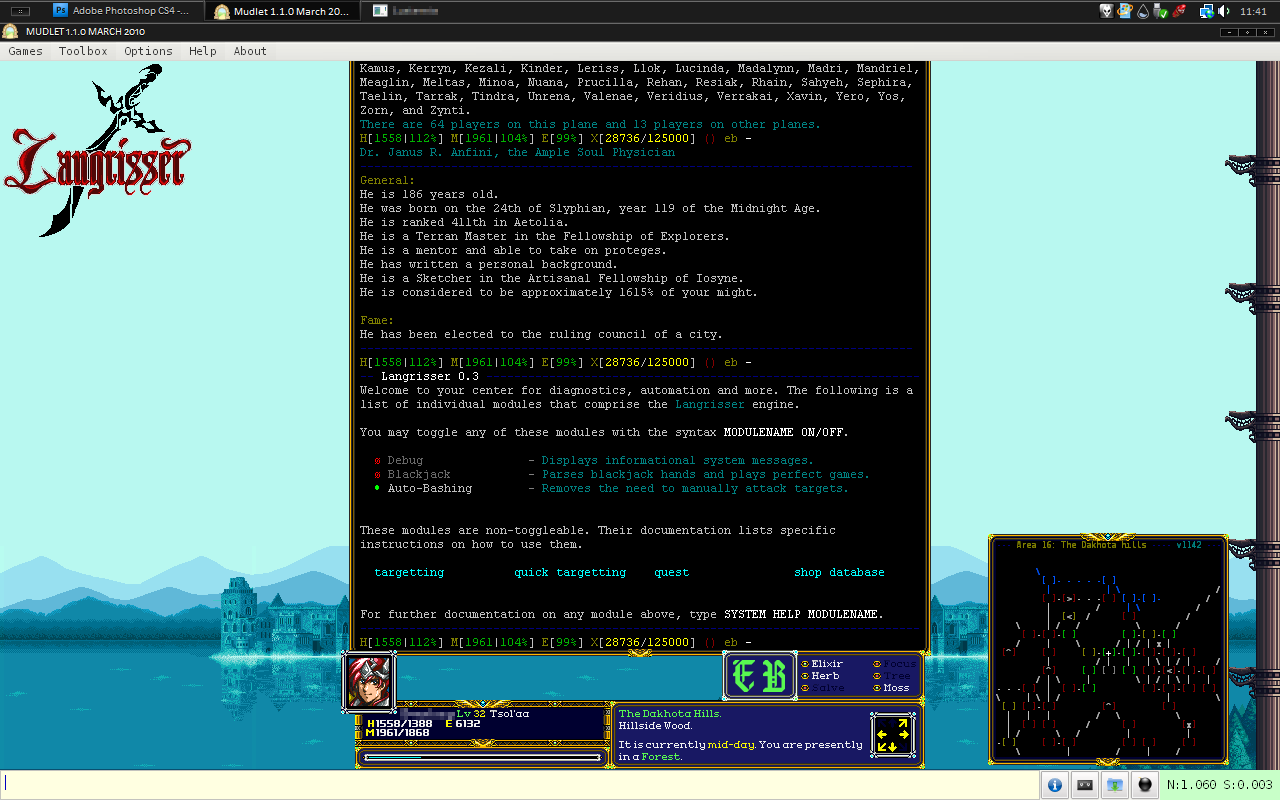Click the green EB balance indicator
Screen dimensions: 1280x800
tap(759, 676)
